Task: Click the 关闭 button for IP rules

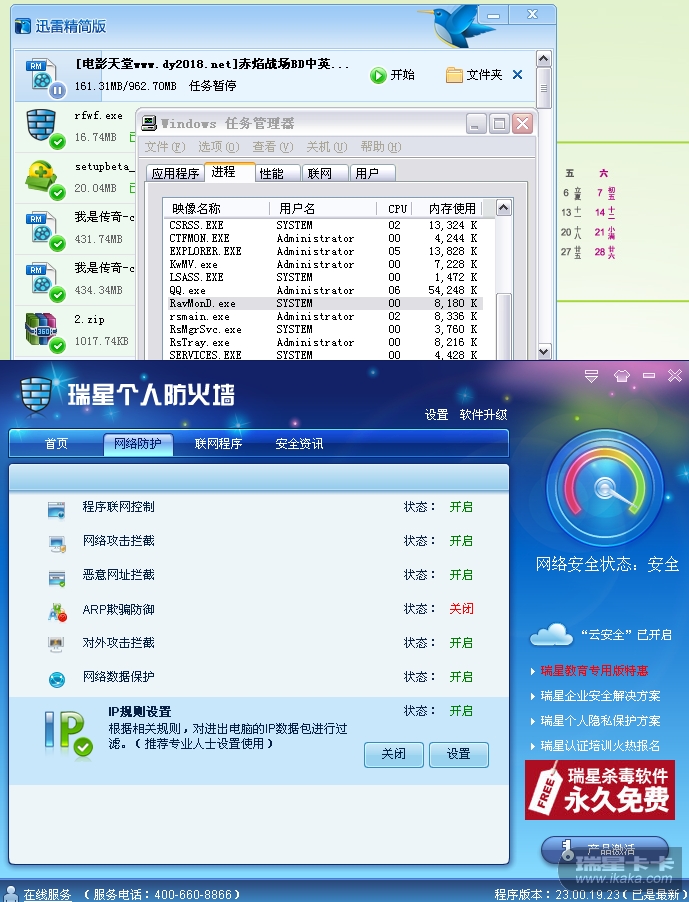Action: (x=393, y=754)
